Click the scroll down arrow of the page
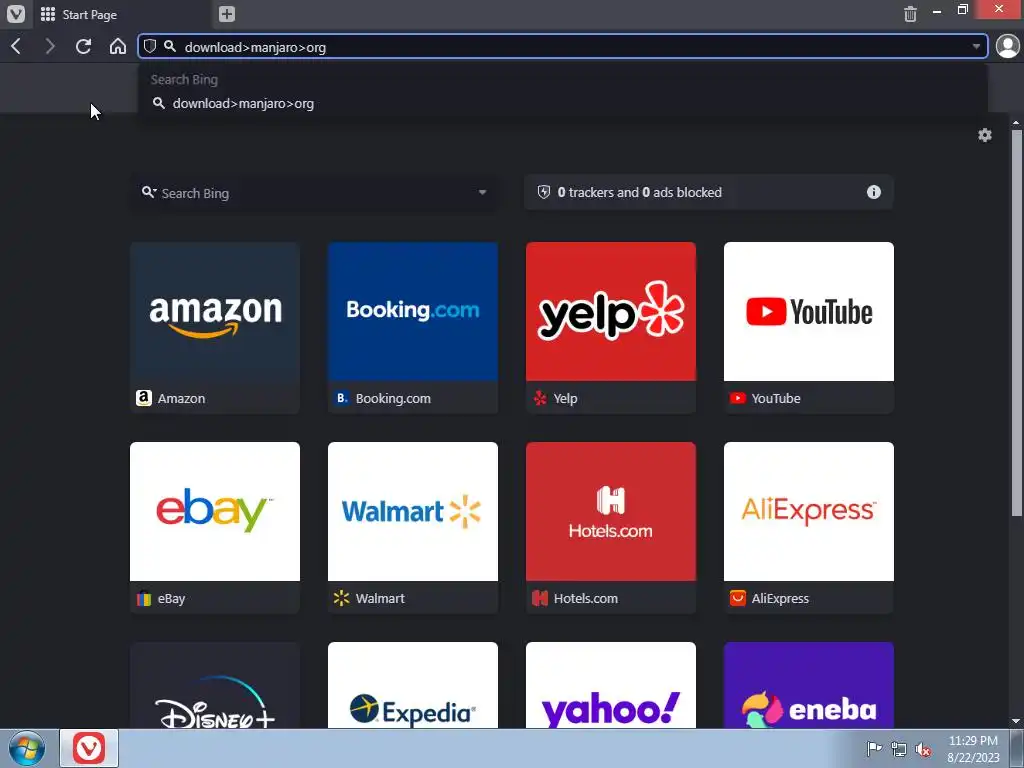Screen dimensions: 1024x768 point(1016,721)
